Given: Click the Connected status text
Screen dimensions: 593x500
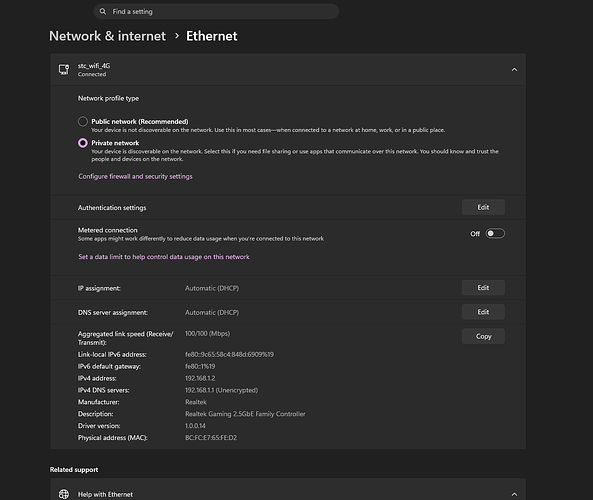Looking at the screenshot, I should pos(92,75).
